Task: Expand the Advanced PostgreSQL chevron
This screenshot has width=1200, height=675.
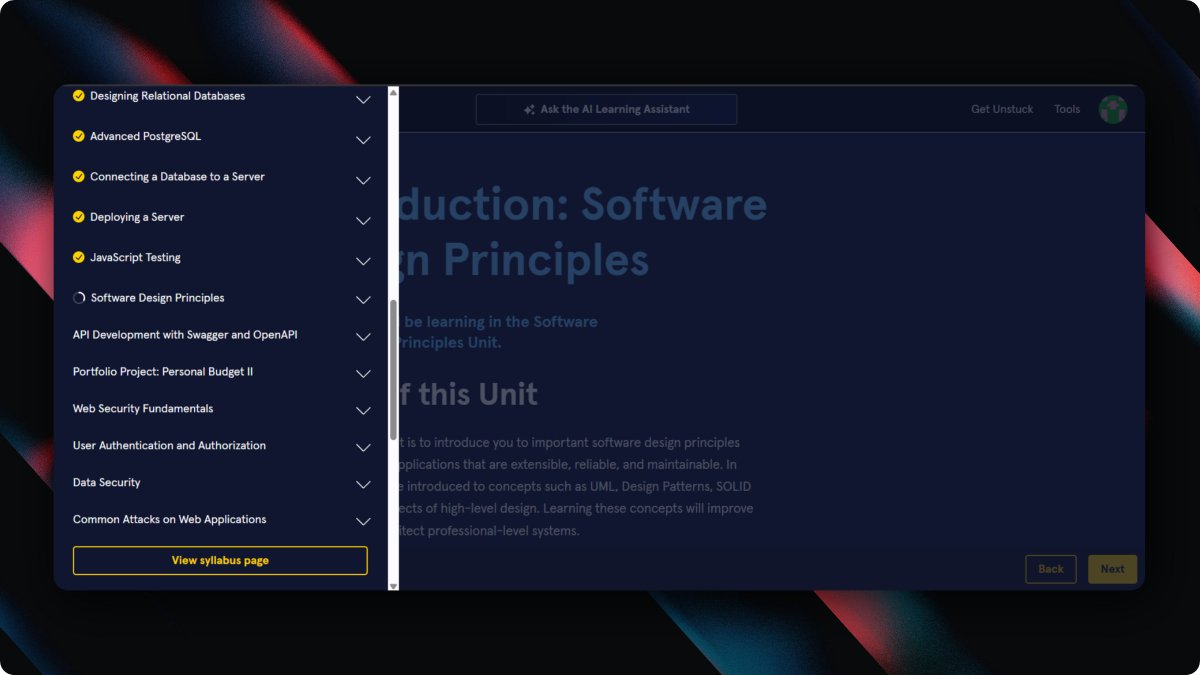Action: point(364,140)
